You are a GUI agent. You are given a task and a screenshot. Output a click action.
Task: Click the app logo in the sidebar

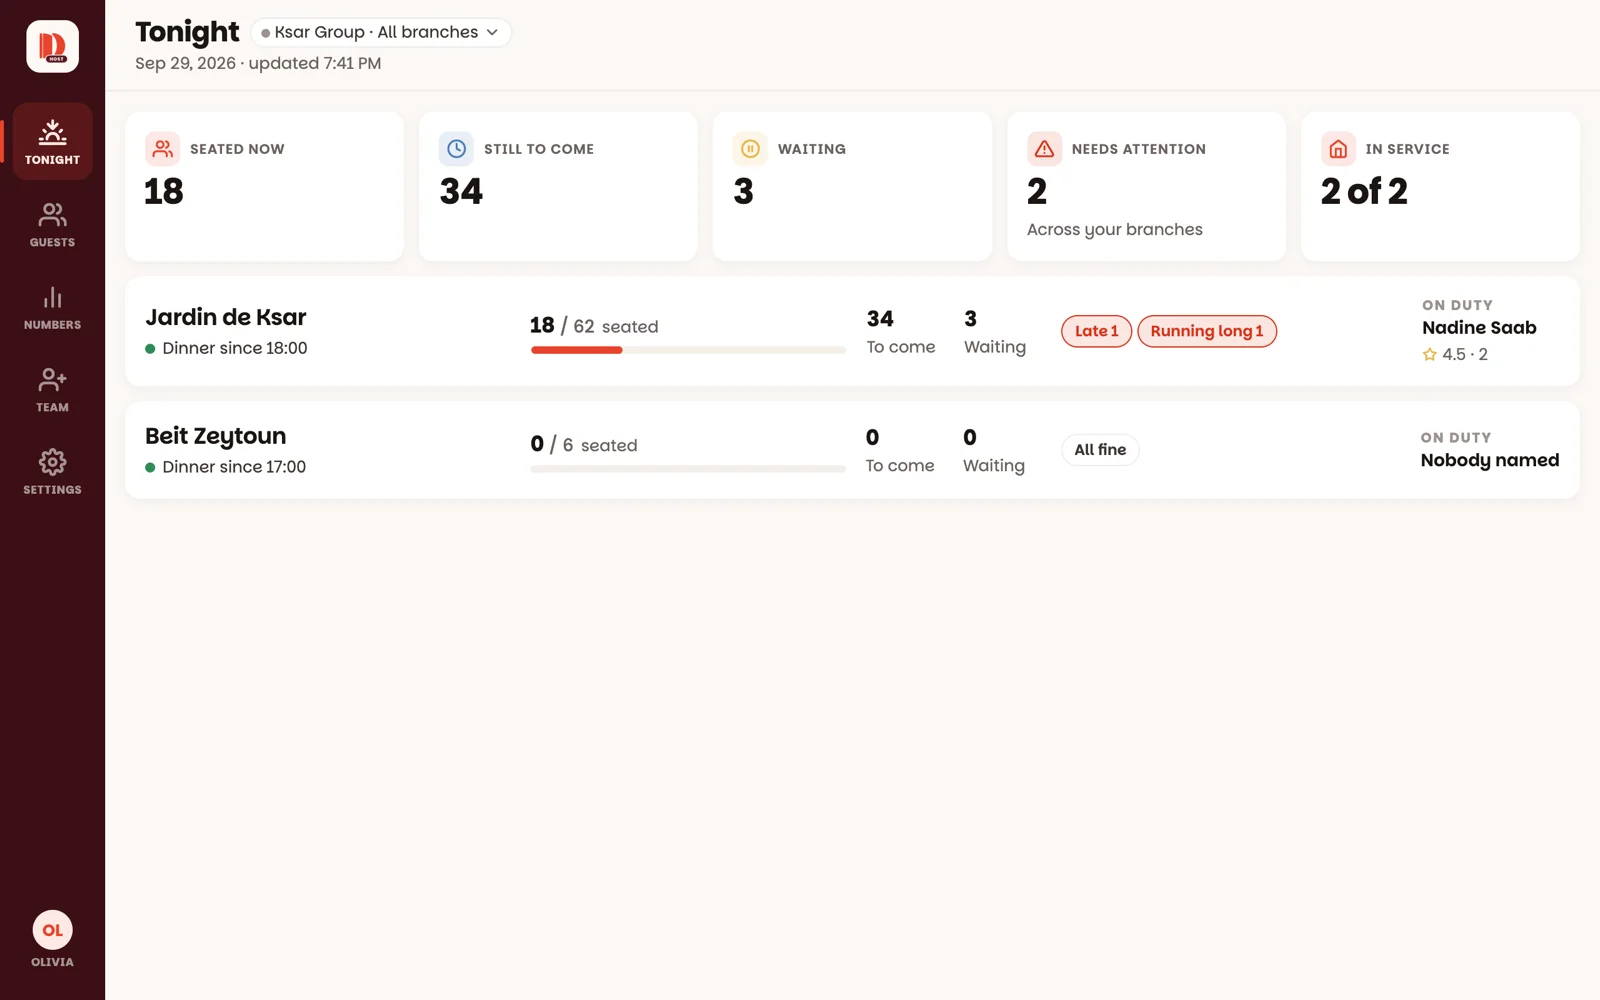[x=52, y=46]
